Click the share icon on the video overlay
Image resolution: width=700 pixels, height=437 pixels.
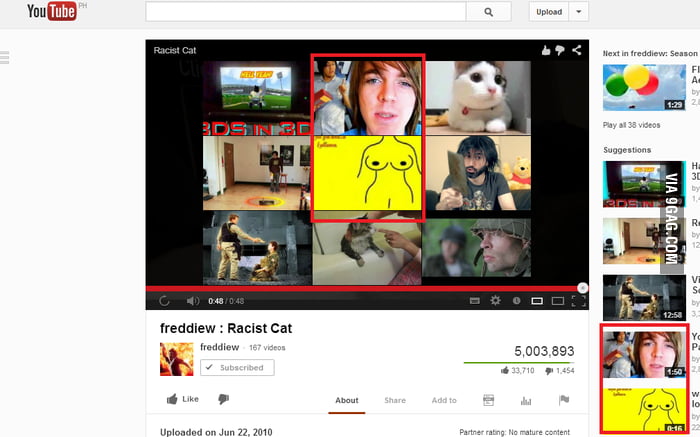pyautogui.click(x=577, y=50)
